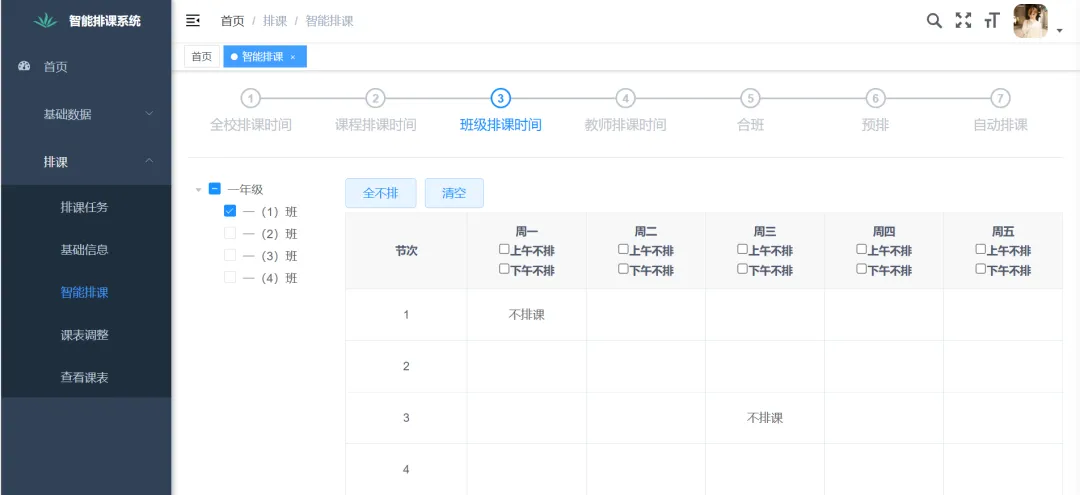The height and width of the screenshot is (495, 1080).
Task: Open 课表调整 in the sidebar
Action: [x=85, y=335]
